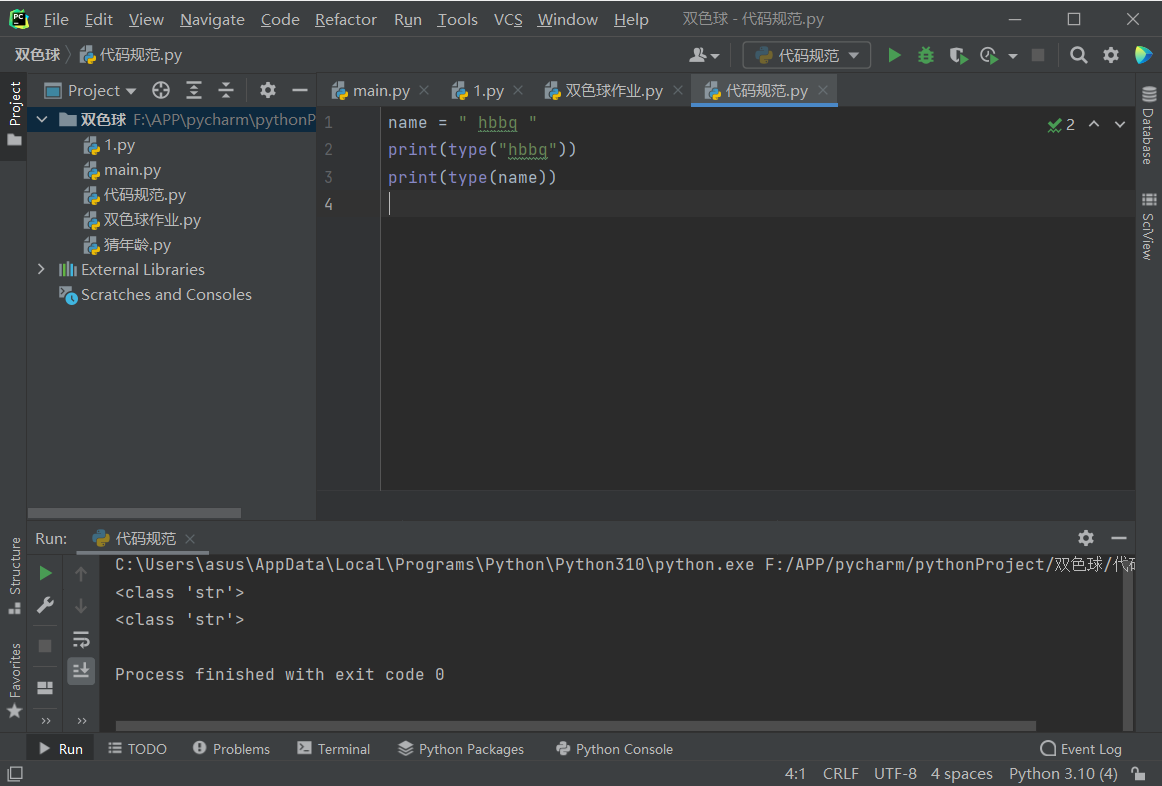Open IDE settings gear in top toolbar

pyautogui.click(x=1111, y=55)
